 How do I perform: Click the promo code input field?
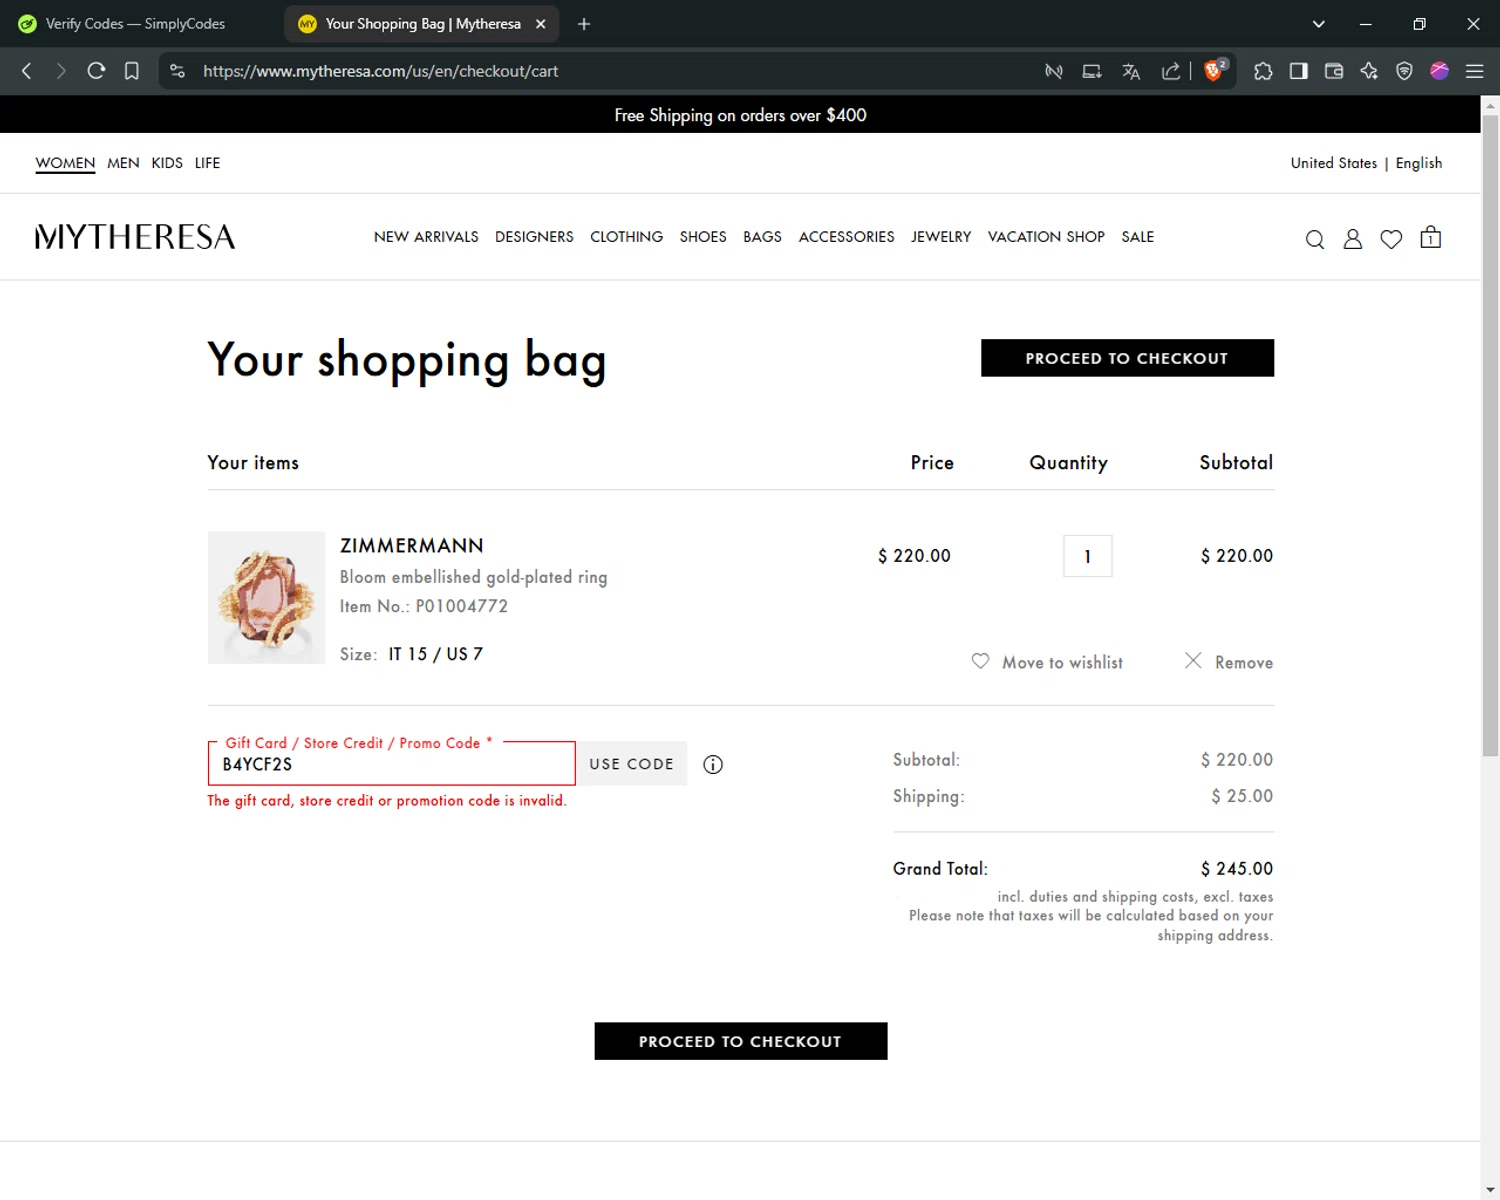(392, 764)
